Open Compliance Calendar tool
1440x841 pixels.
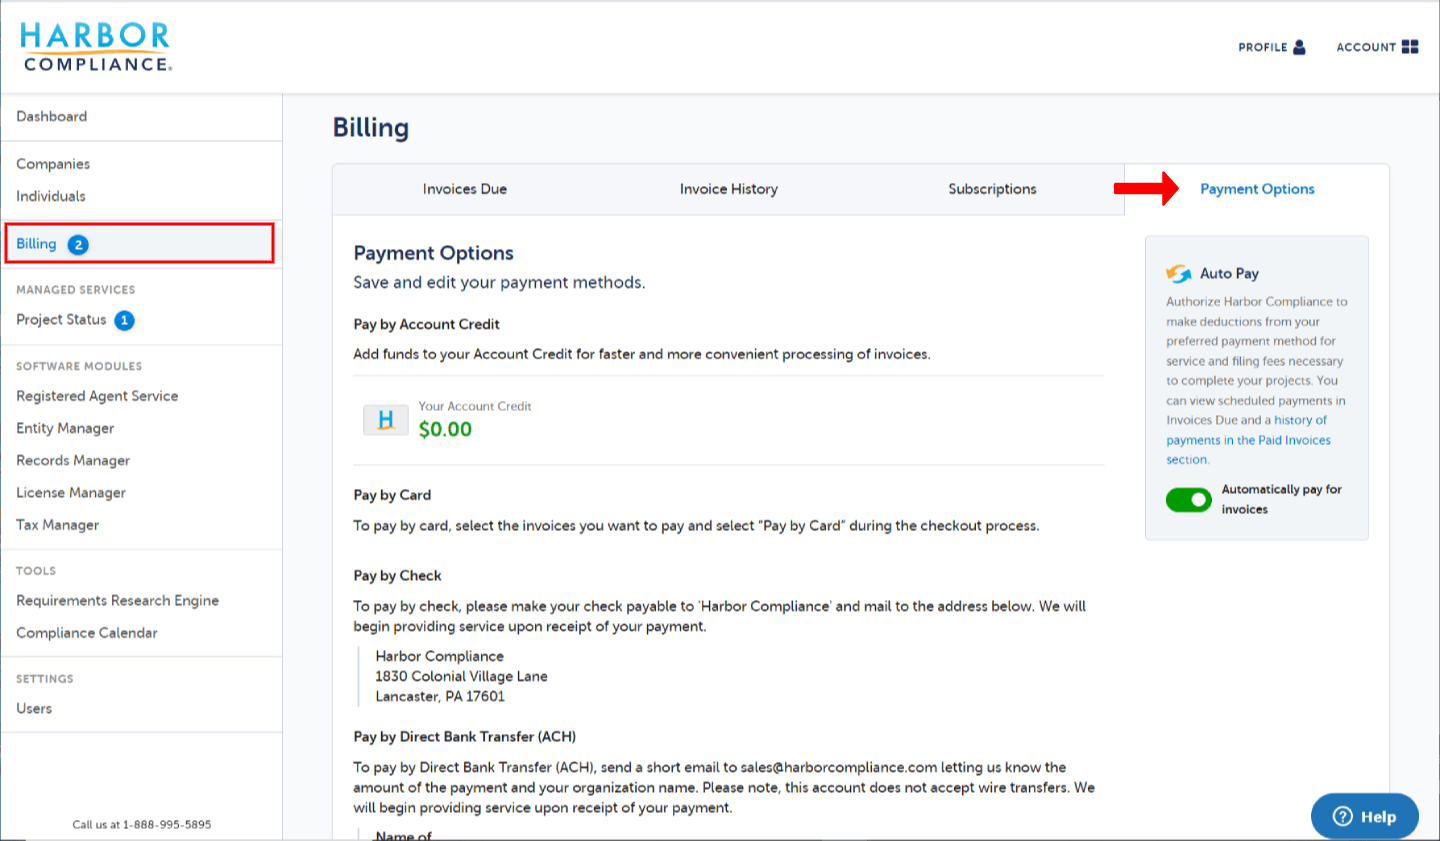click(x=87, y=633)
